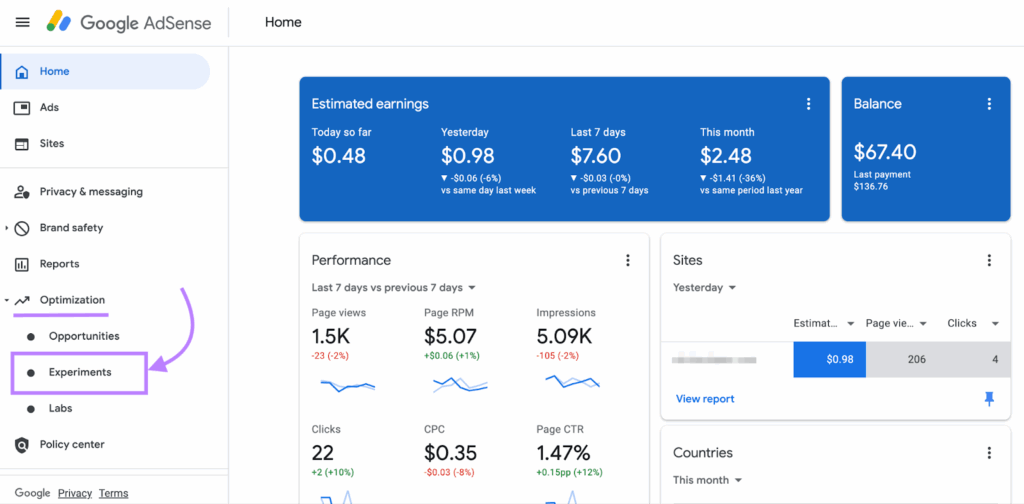The height and width of the screenshot is (504, 1024).
Task: Open the hamburger main menu
Action: pyautogui.click(x=22, y=22)
